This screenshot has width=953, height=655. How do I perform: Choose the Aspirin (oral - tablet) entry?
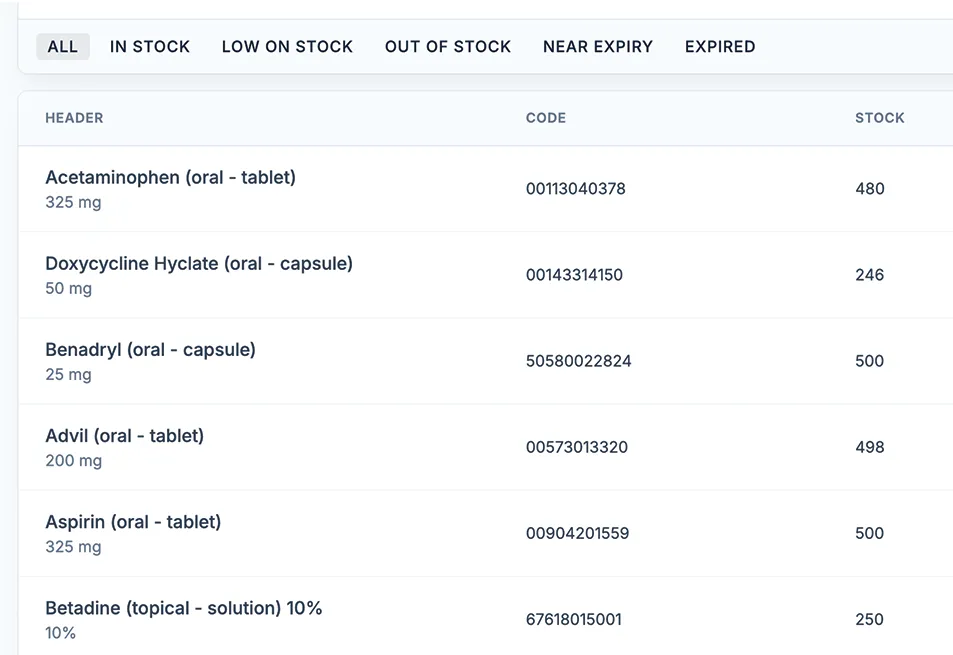133,522
